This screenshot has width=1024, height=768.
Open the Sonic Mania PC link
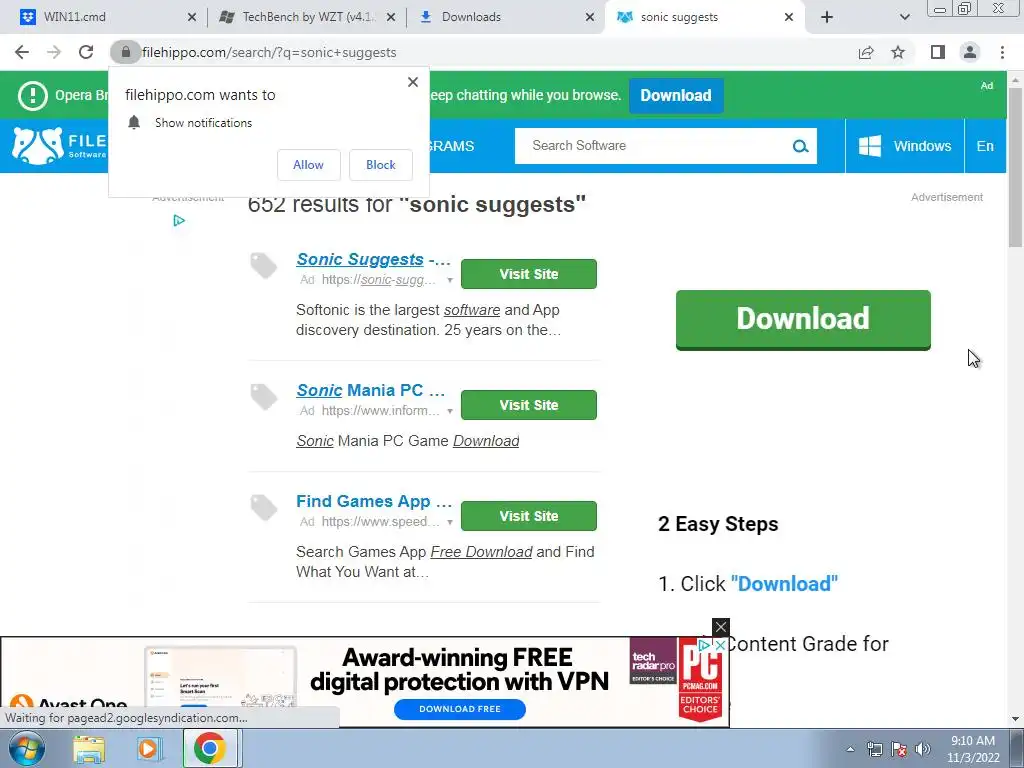tap(371, 391)
